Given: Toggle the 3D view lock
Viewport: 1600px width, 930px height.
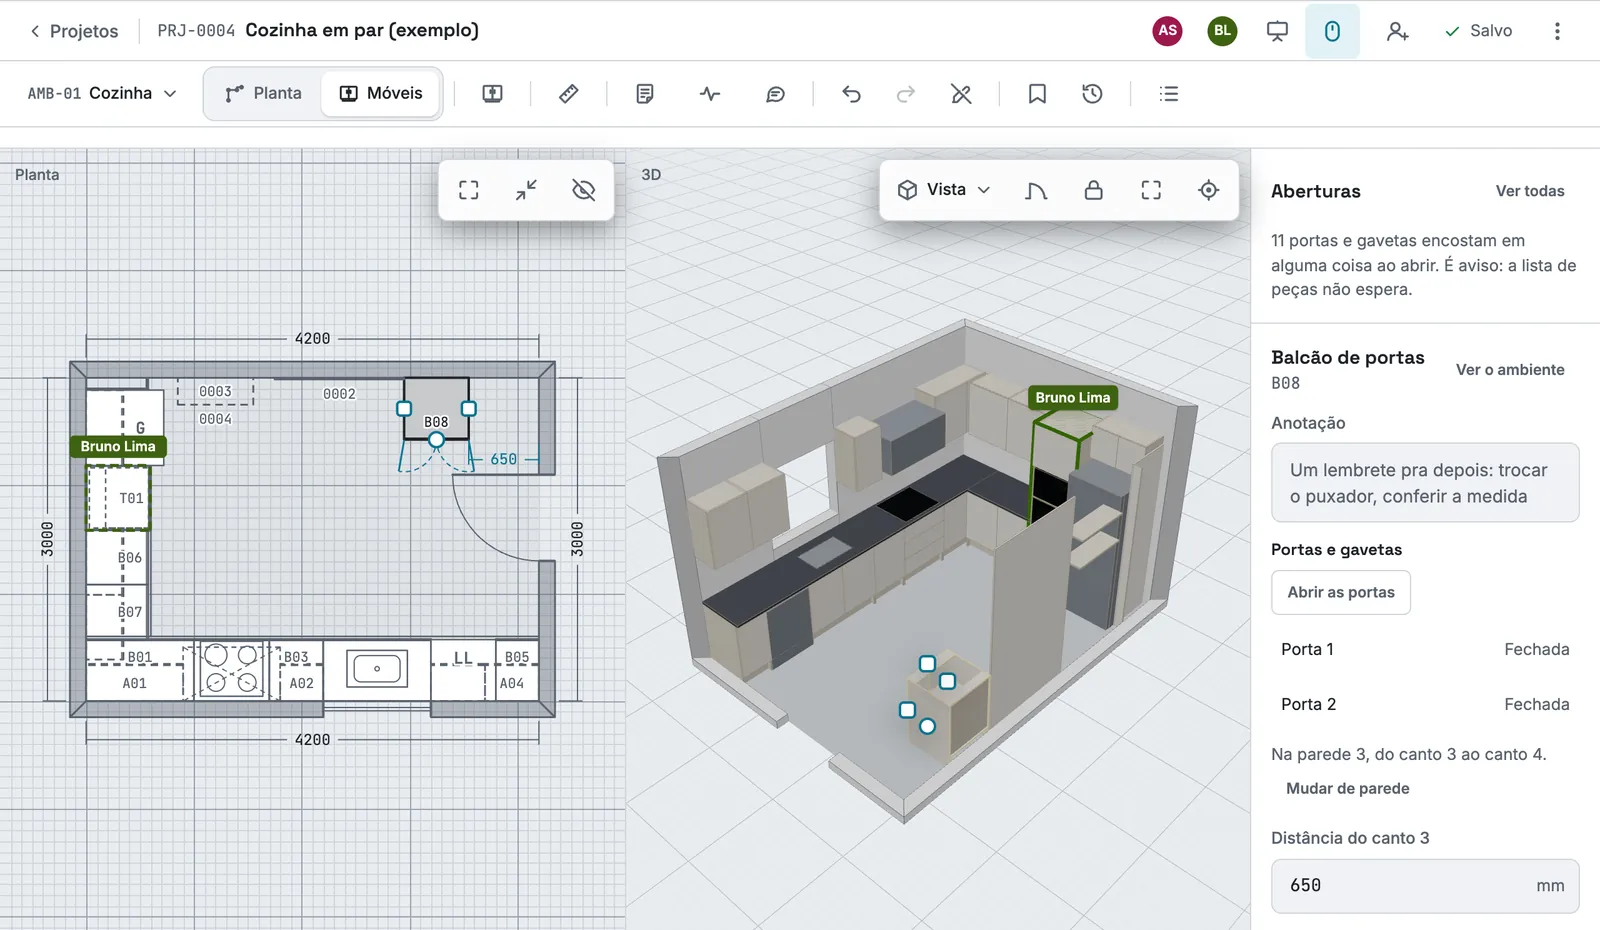Looking at the screenshot, I should (1094, 190).
